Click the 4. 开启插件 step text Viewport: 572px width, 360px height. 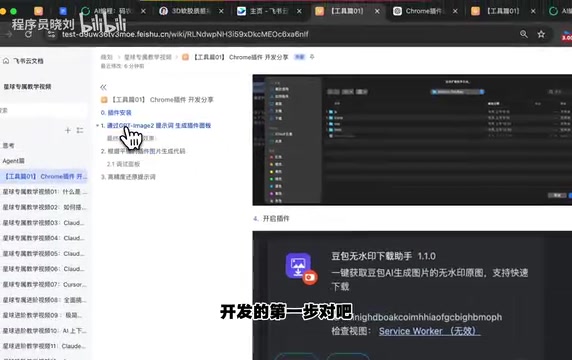click(x=271, y=218)
